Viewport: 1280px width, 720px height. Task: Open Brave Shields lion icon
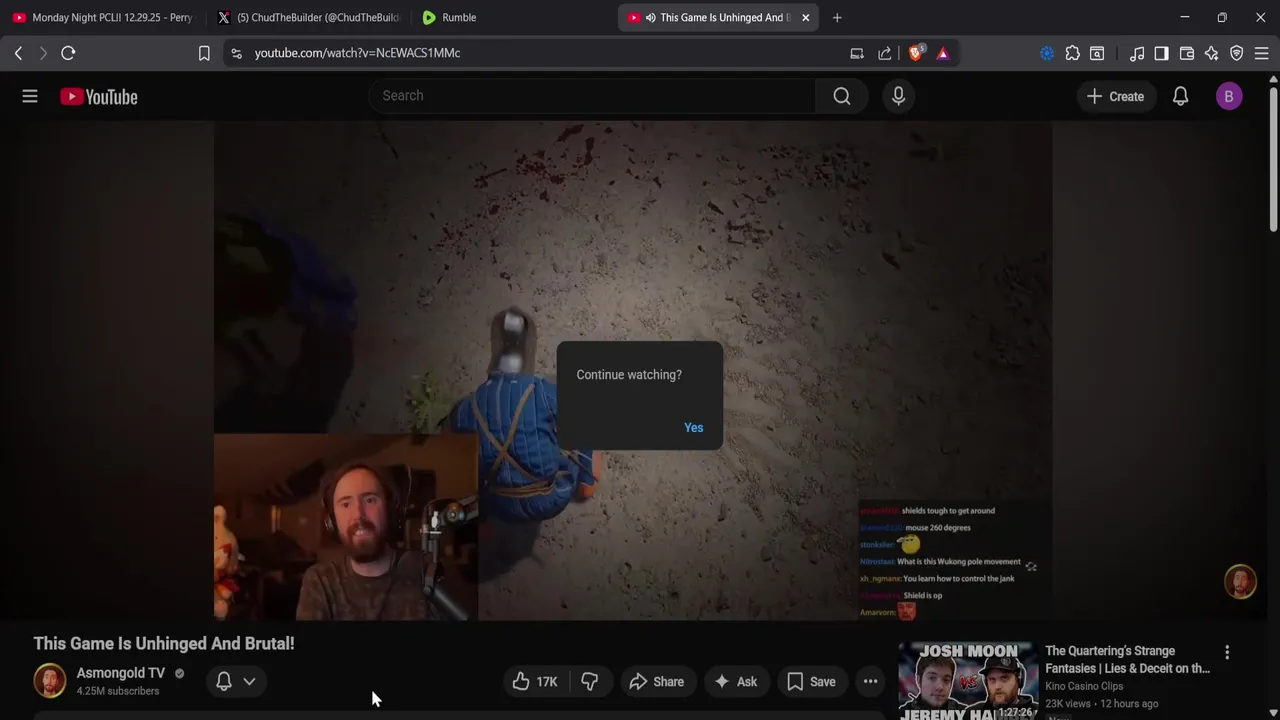pos(915,53)
